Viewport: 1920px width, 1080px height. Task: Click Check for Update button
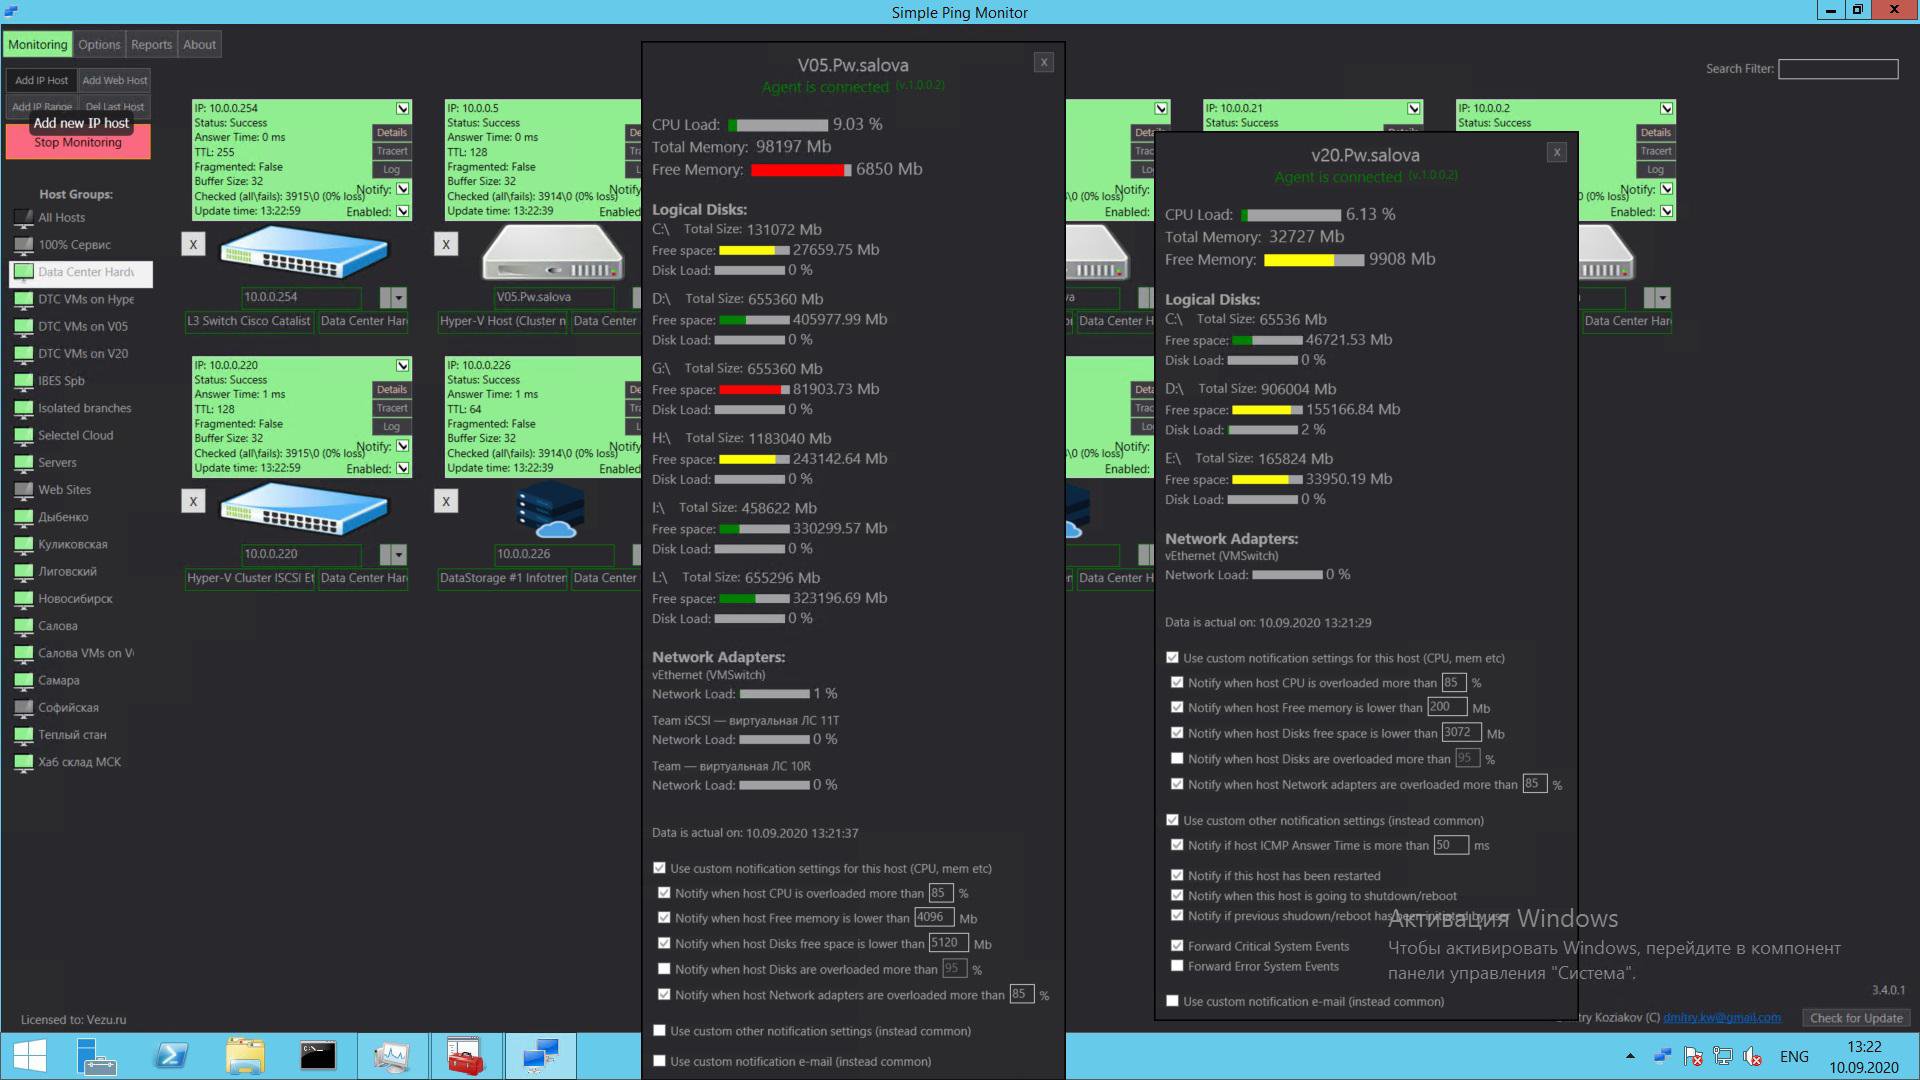[1856, 1018]
